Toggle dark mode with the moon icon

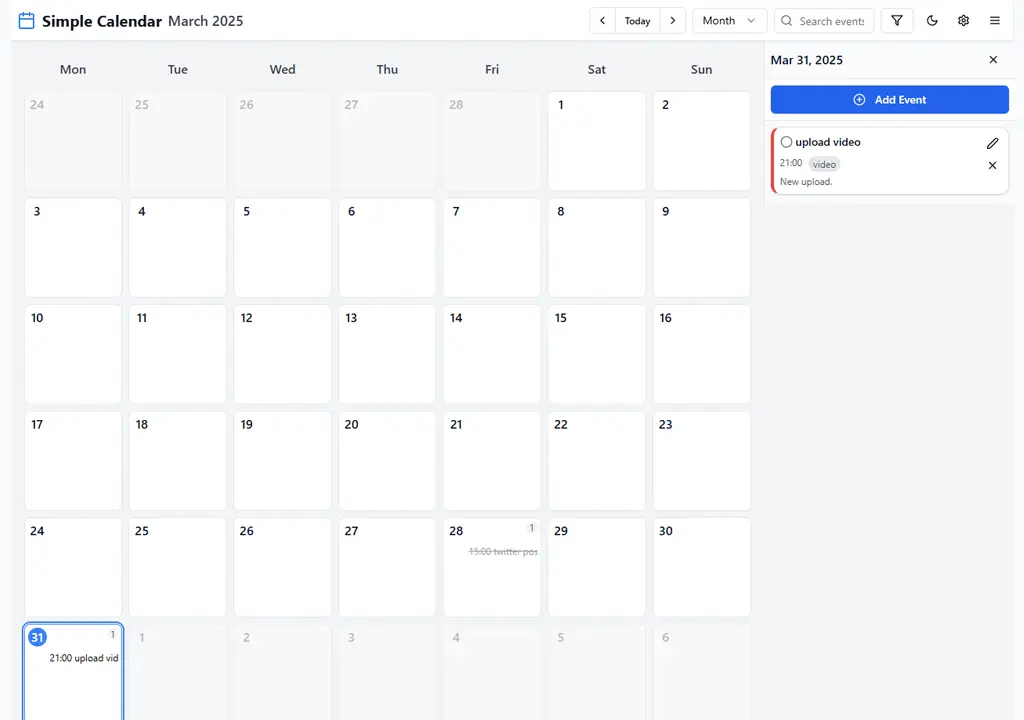pos(932,20)
